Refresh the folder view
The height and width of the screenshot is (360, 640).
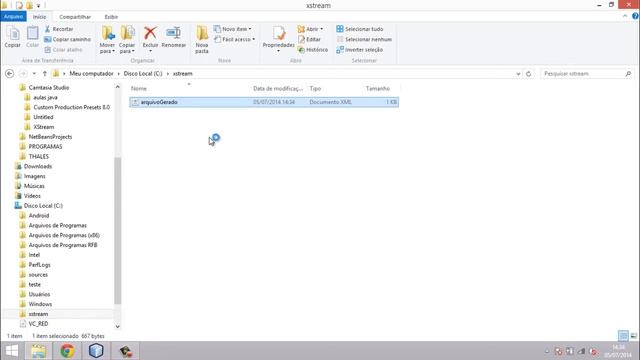coord(529,74)
